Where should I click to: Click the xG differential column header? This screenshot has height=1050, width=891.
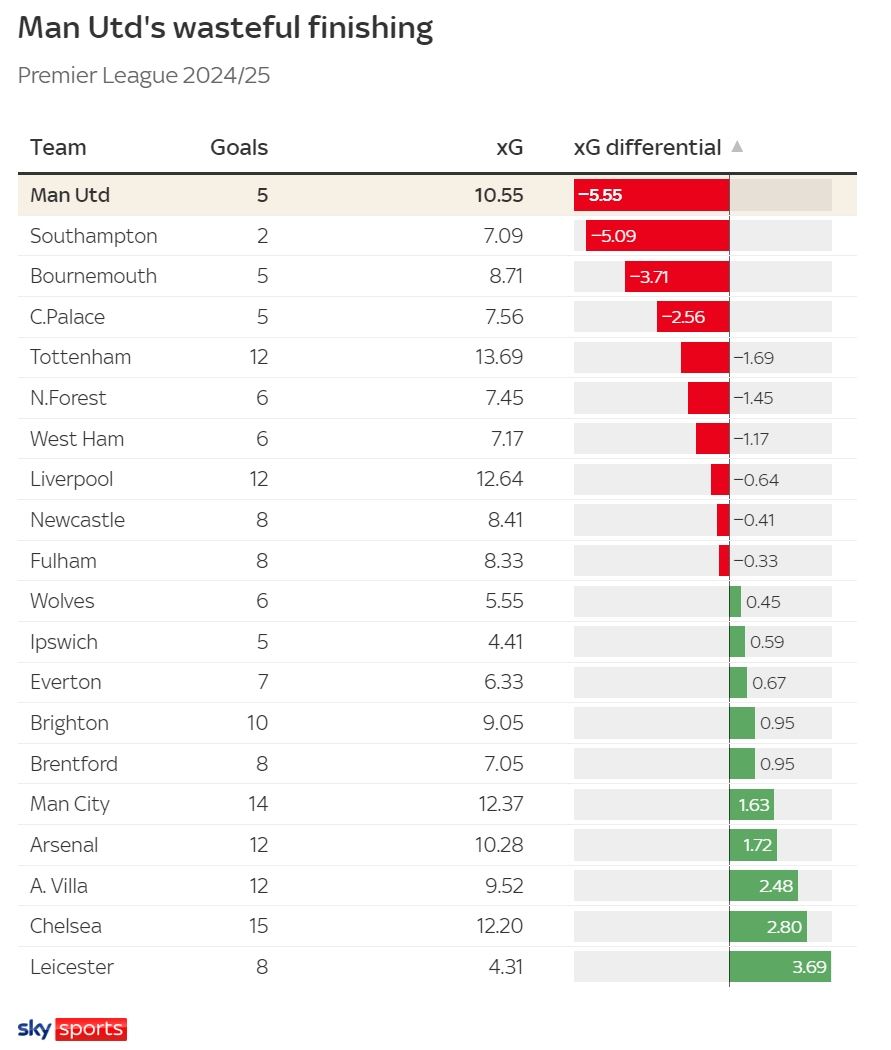click(647, 147)
